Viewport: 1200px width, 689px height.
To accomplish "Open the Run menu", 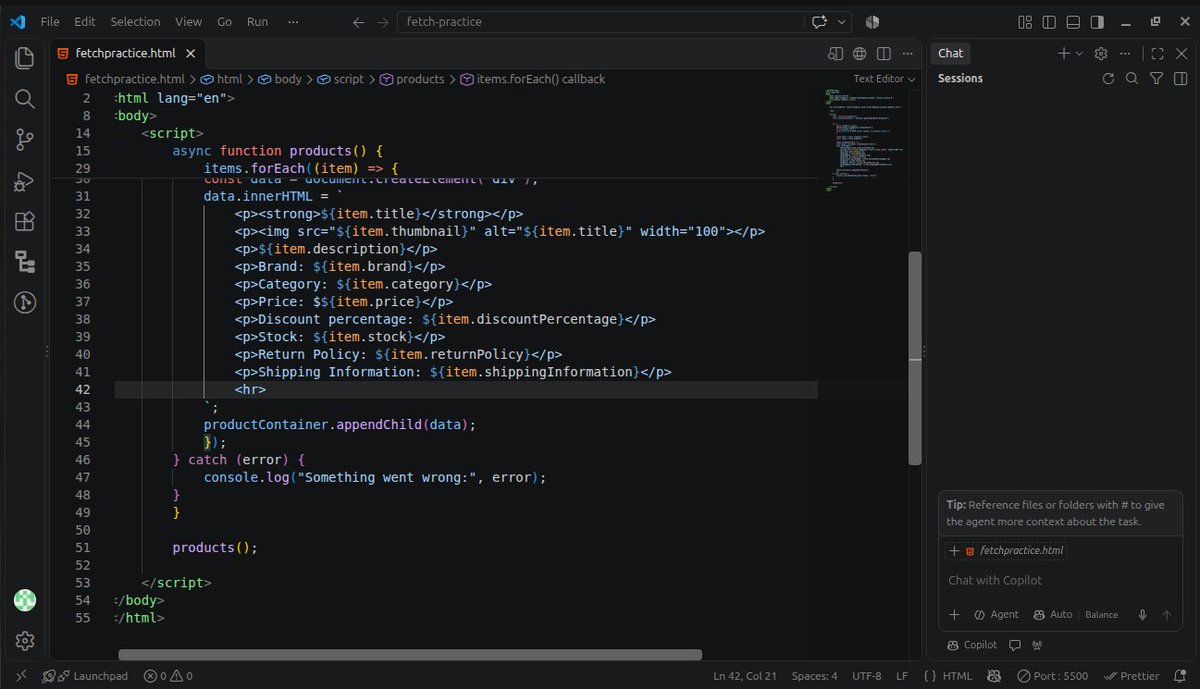I will pyautogui.click(x=257, y=22).
